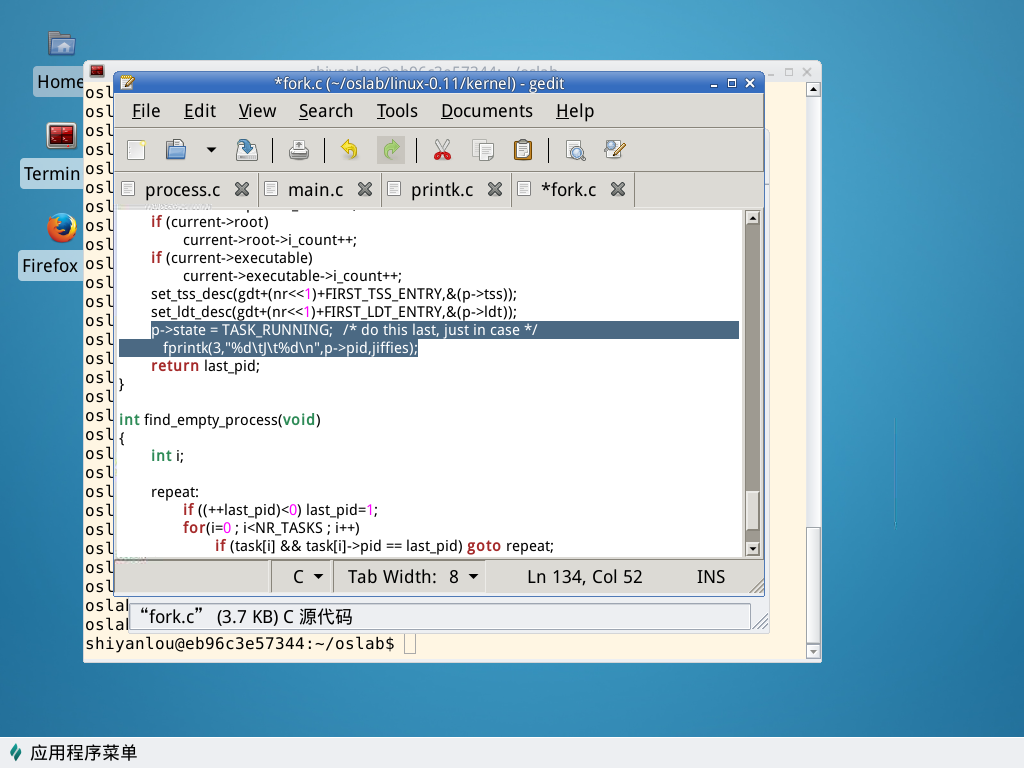The height and width of the screenshot is (768, 1024).
Task: Open the Search menu
Action: 325,111
